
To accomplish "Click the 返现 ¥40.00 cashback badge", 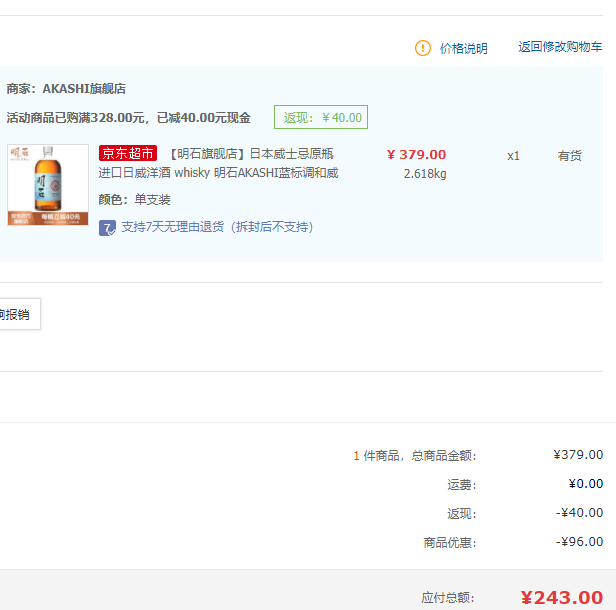I will coord(321,117).
